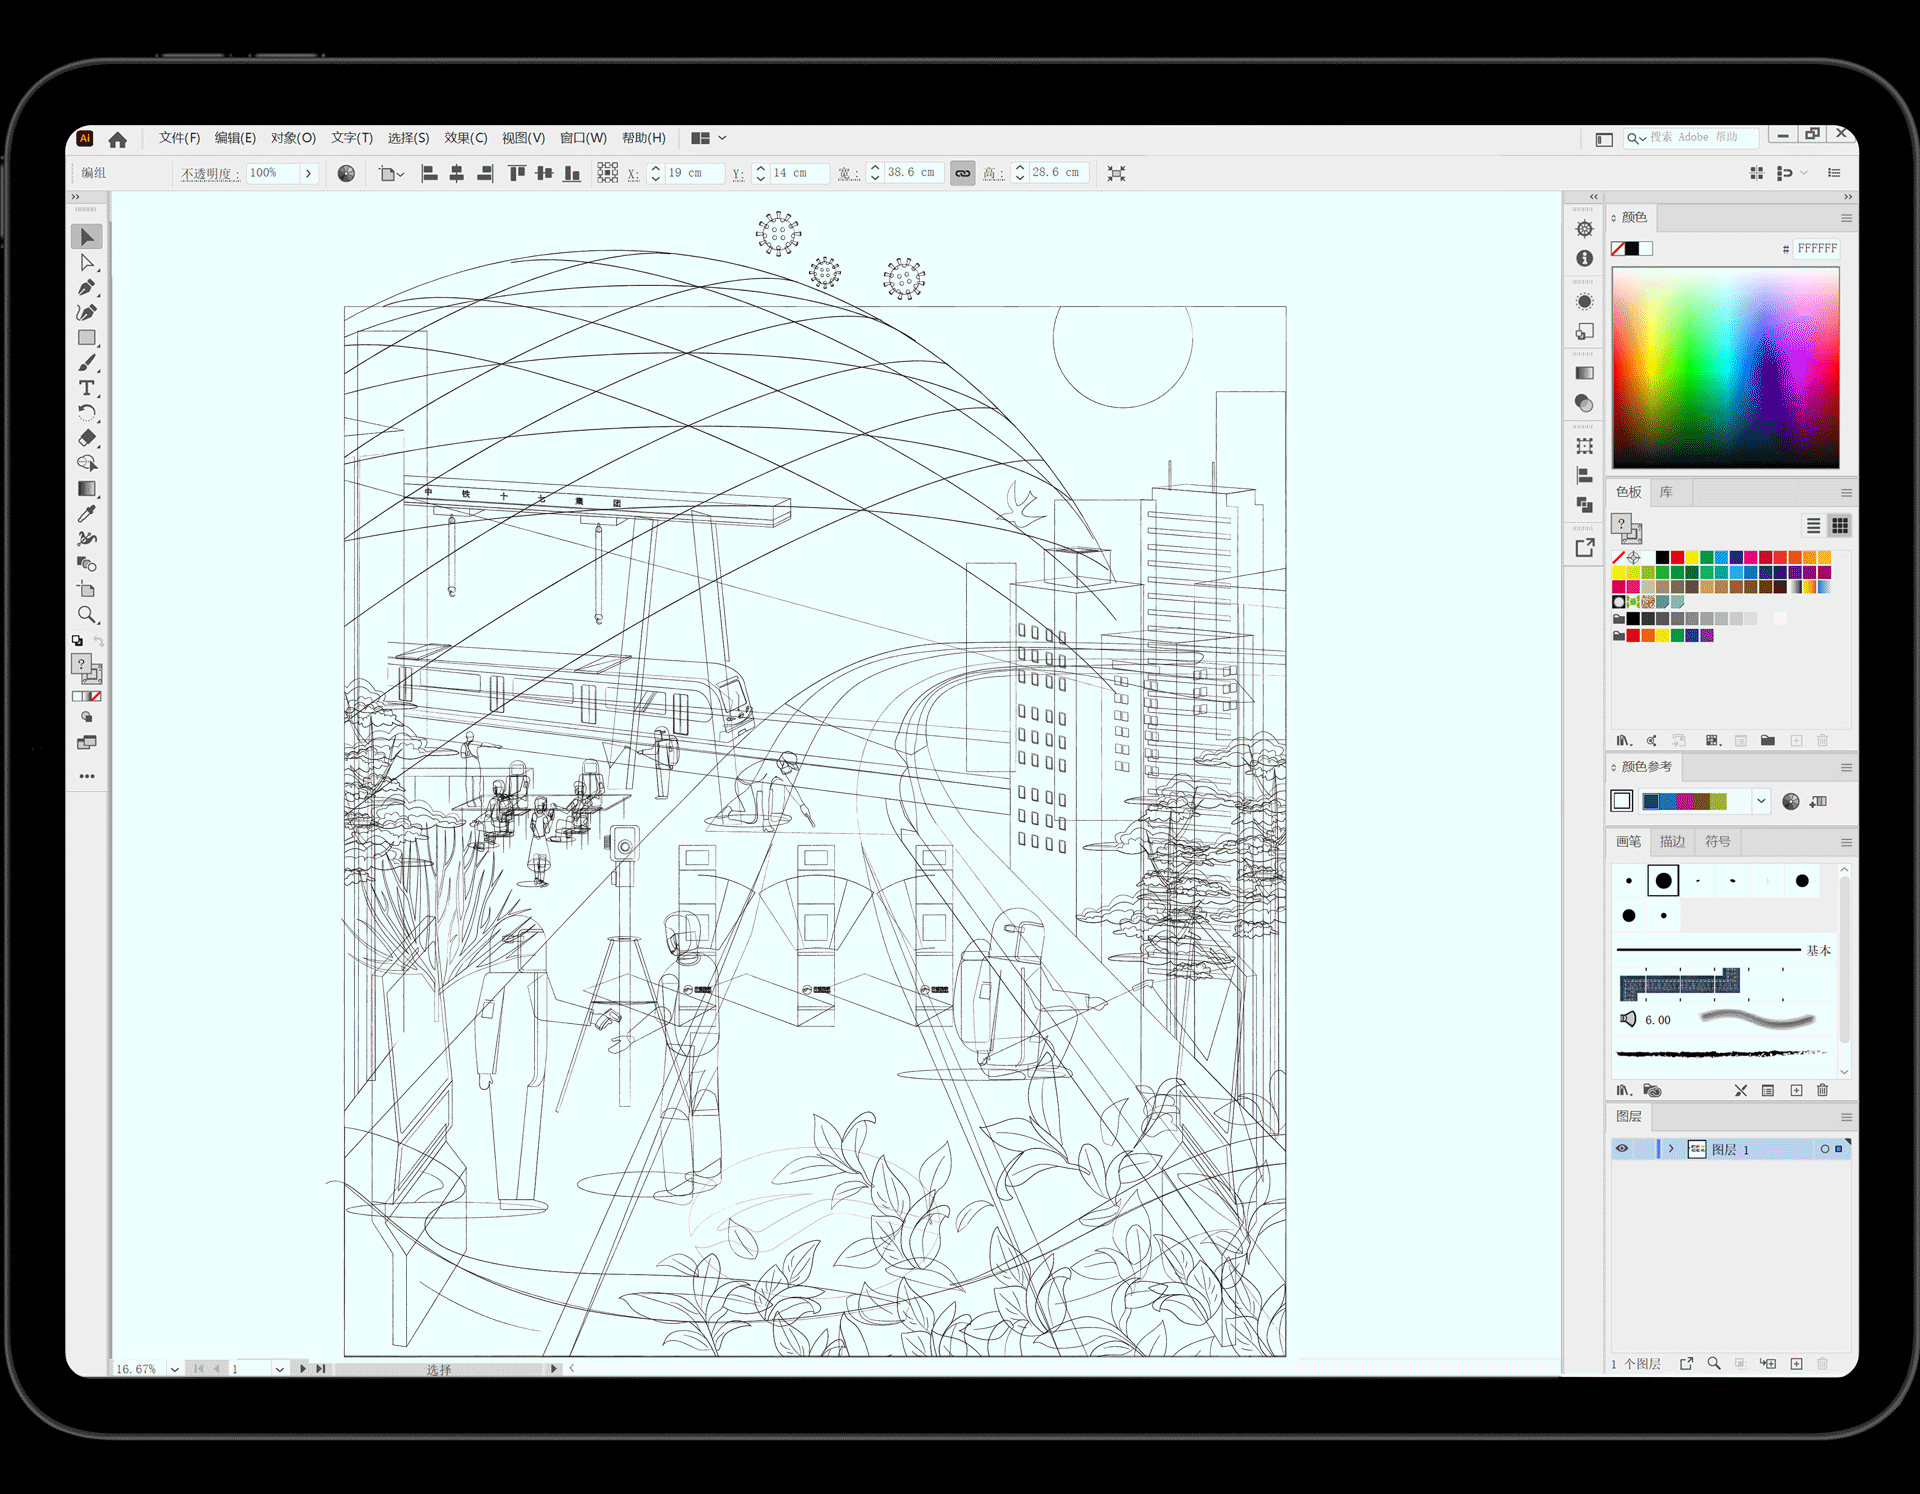Switch to the 描边 tab
The height and width of the screenshot is (1494, 1920).
1672,842
